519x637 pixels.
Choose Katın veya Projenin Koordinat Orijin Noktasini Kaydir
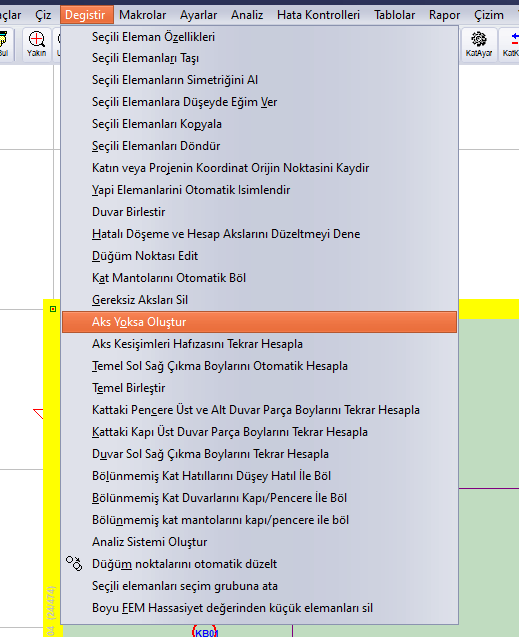[260, 168]
